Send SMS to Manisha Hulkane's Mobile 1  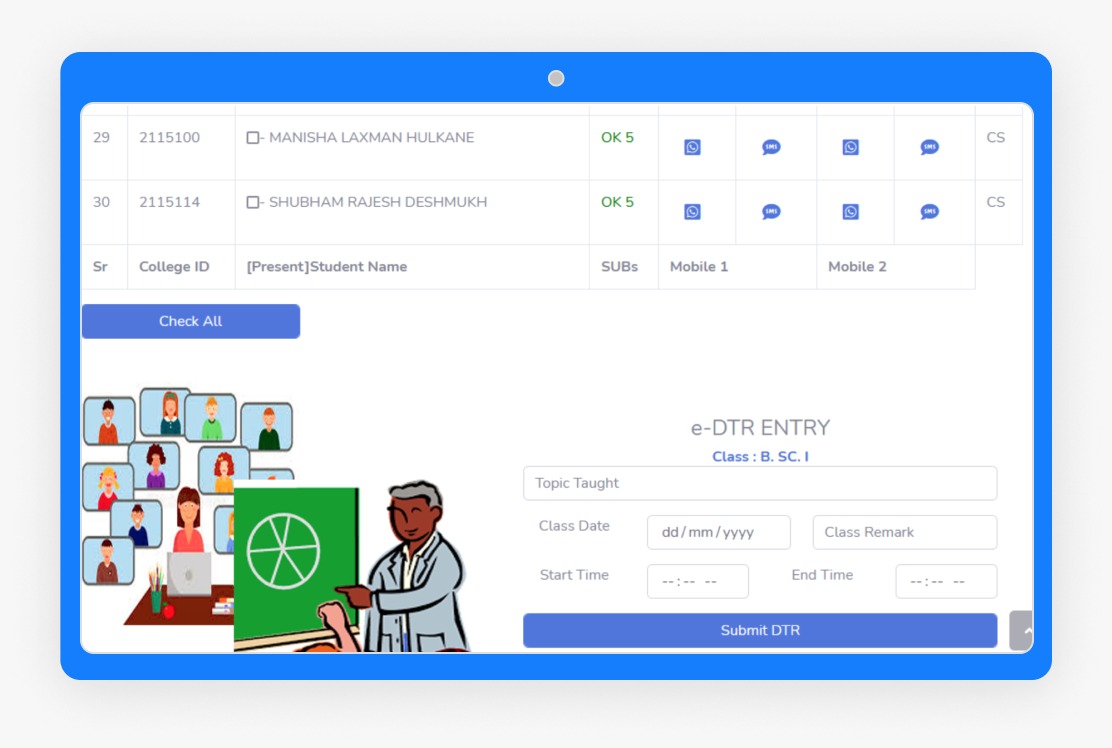(771, 147)
